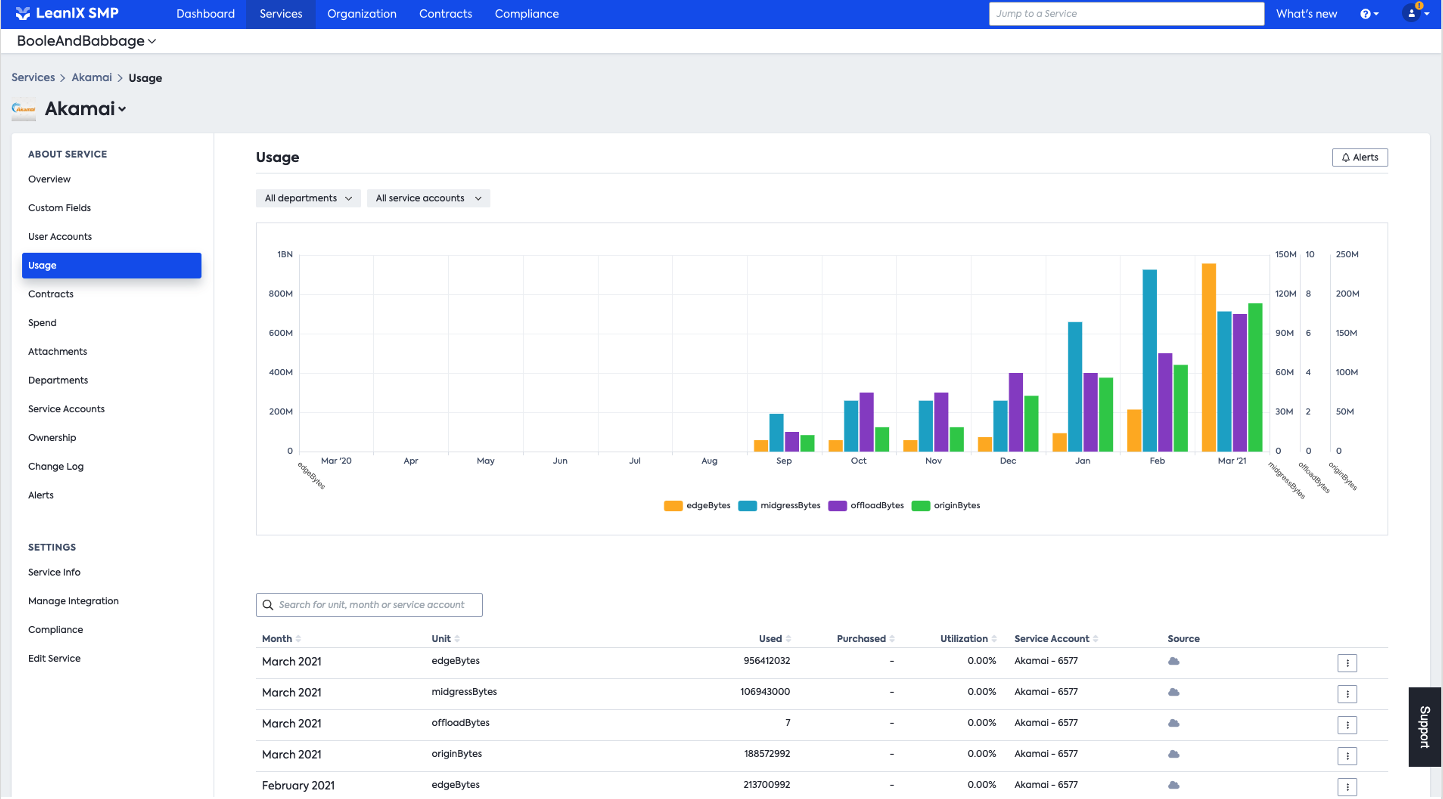The image size is (1443, 799).
Task: Open Service Accounts in sidebar
Action: 67,409
